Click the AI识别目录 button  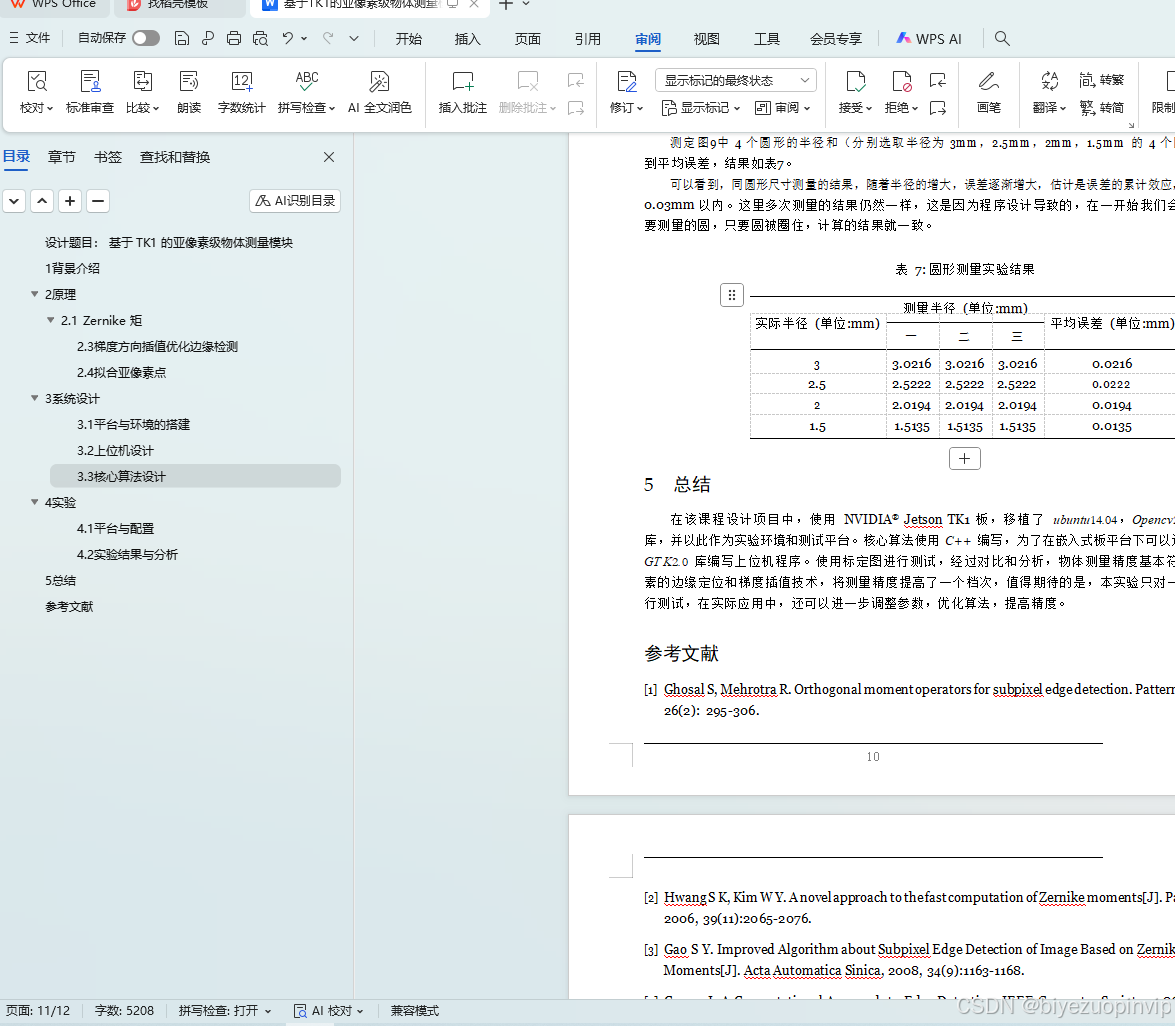pyautogui.click(x=294, y=200)
